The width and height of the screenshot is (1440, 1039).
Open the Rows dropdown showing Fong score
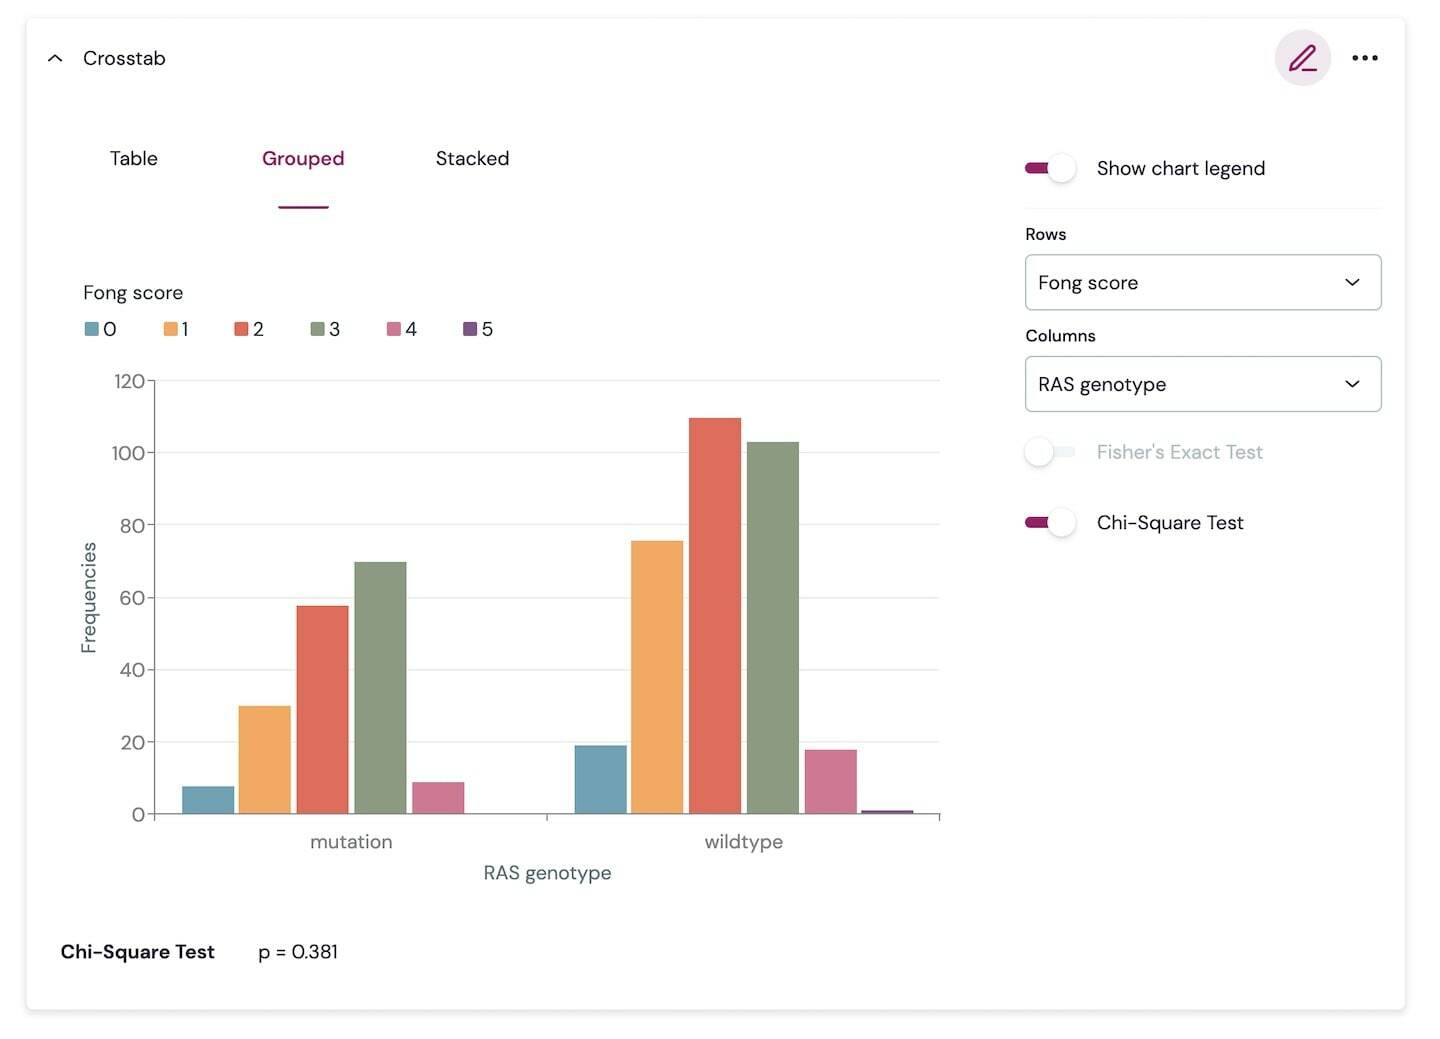1203,282
